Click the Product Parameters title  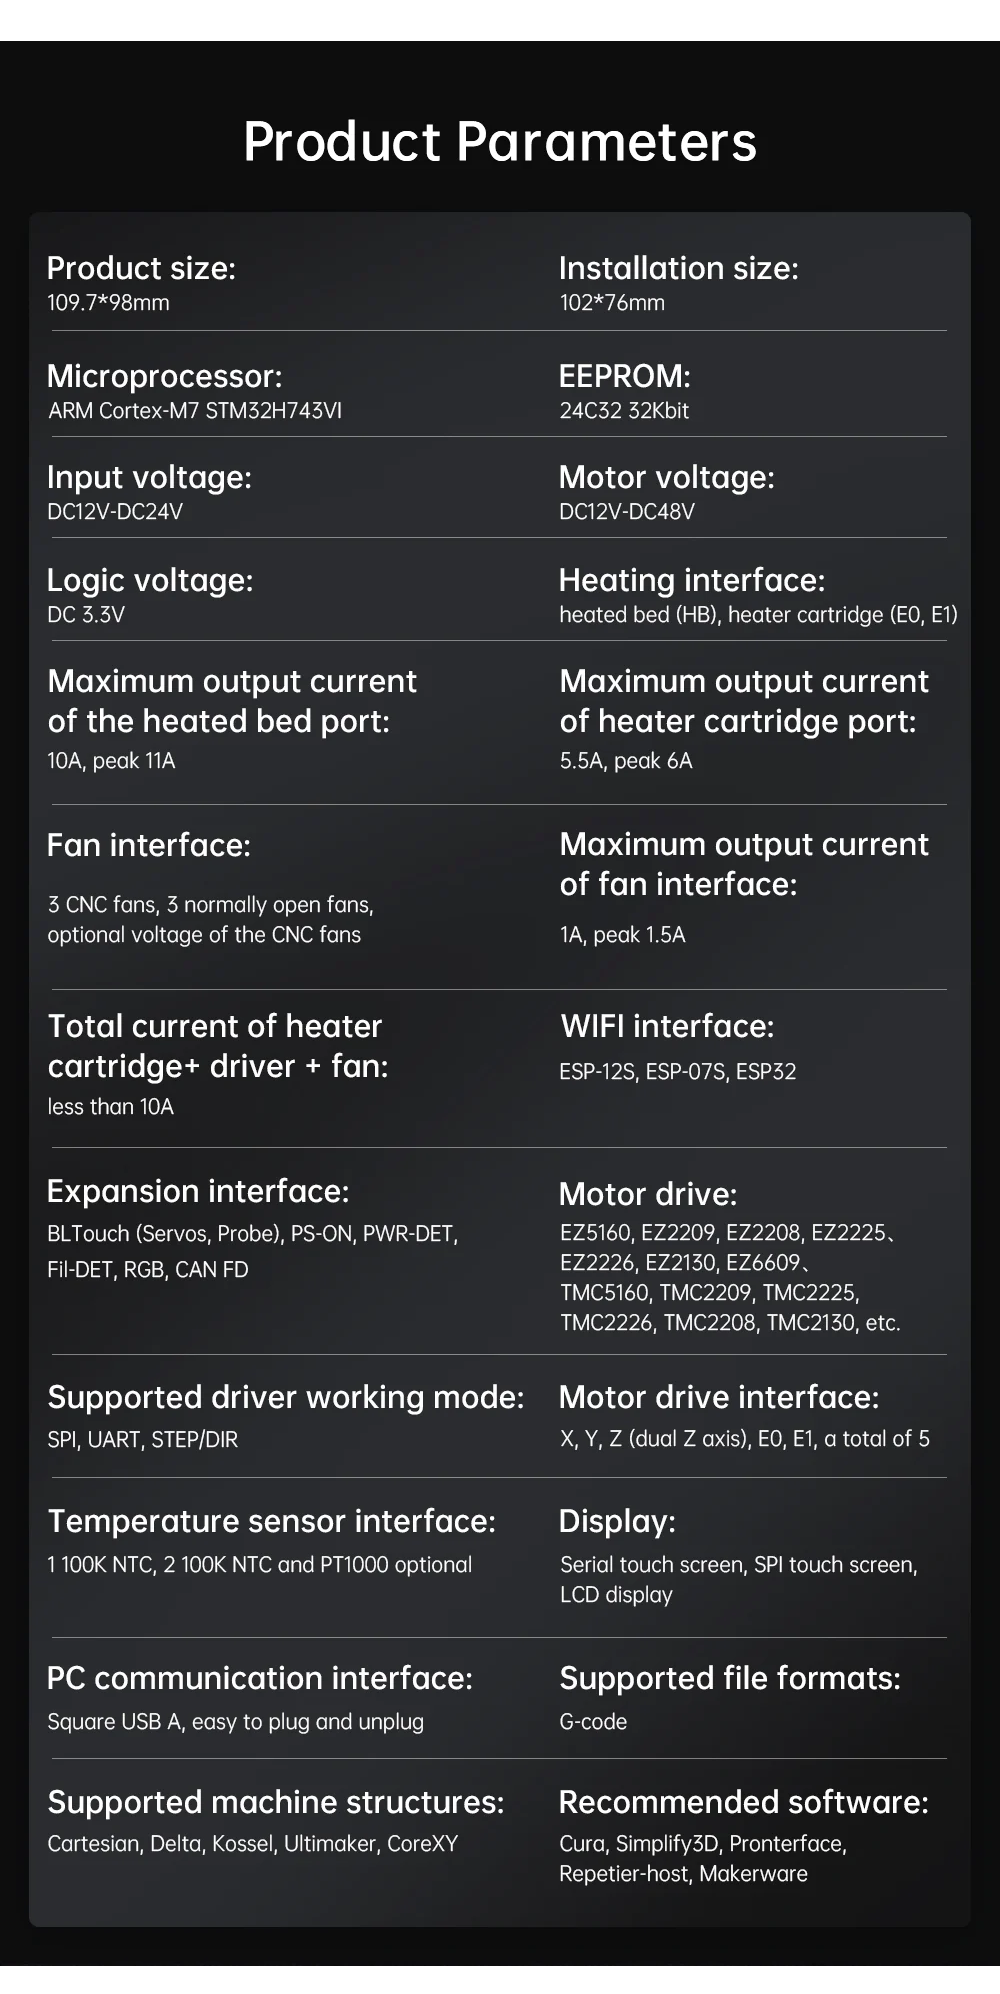point(500,141)
